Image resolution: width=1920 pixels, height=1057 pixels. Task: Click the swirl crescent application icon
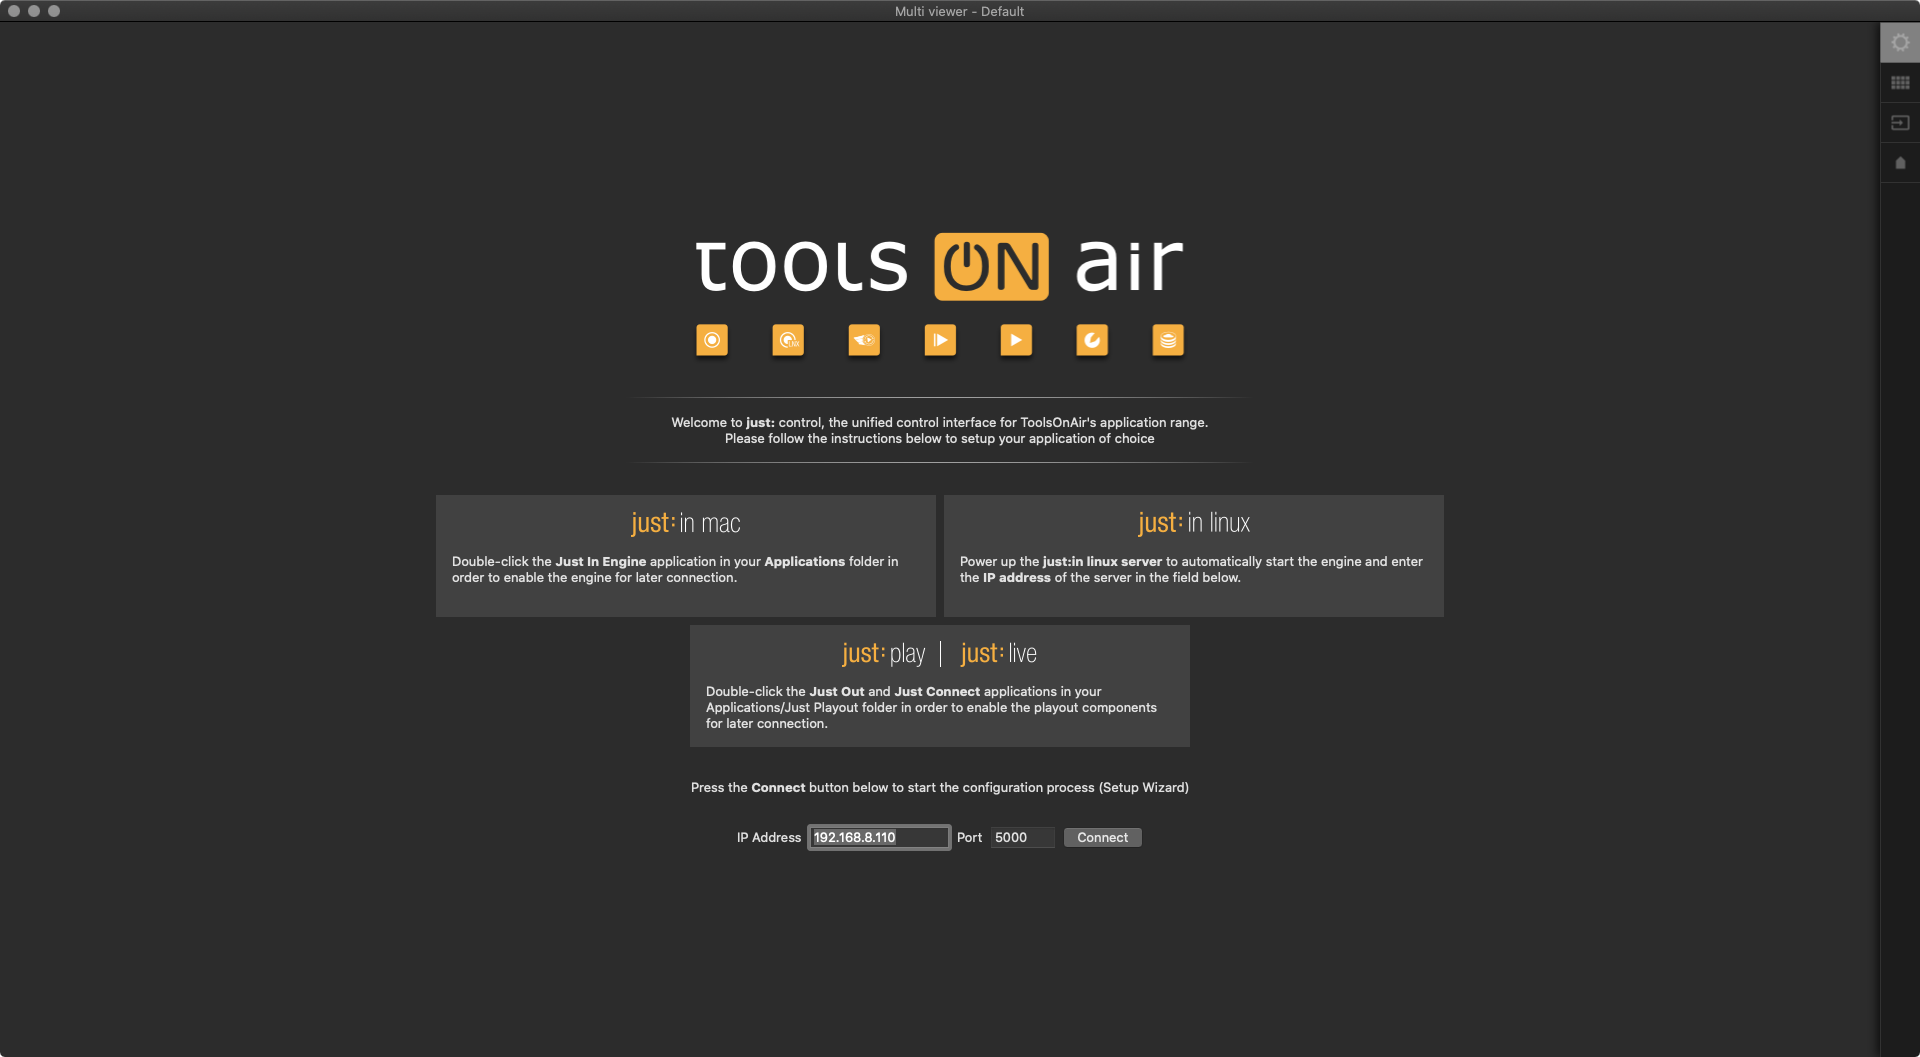point(1092,340)
